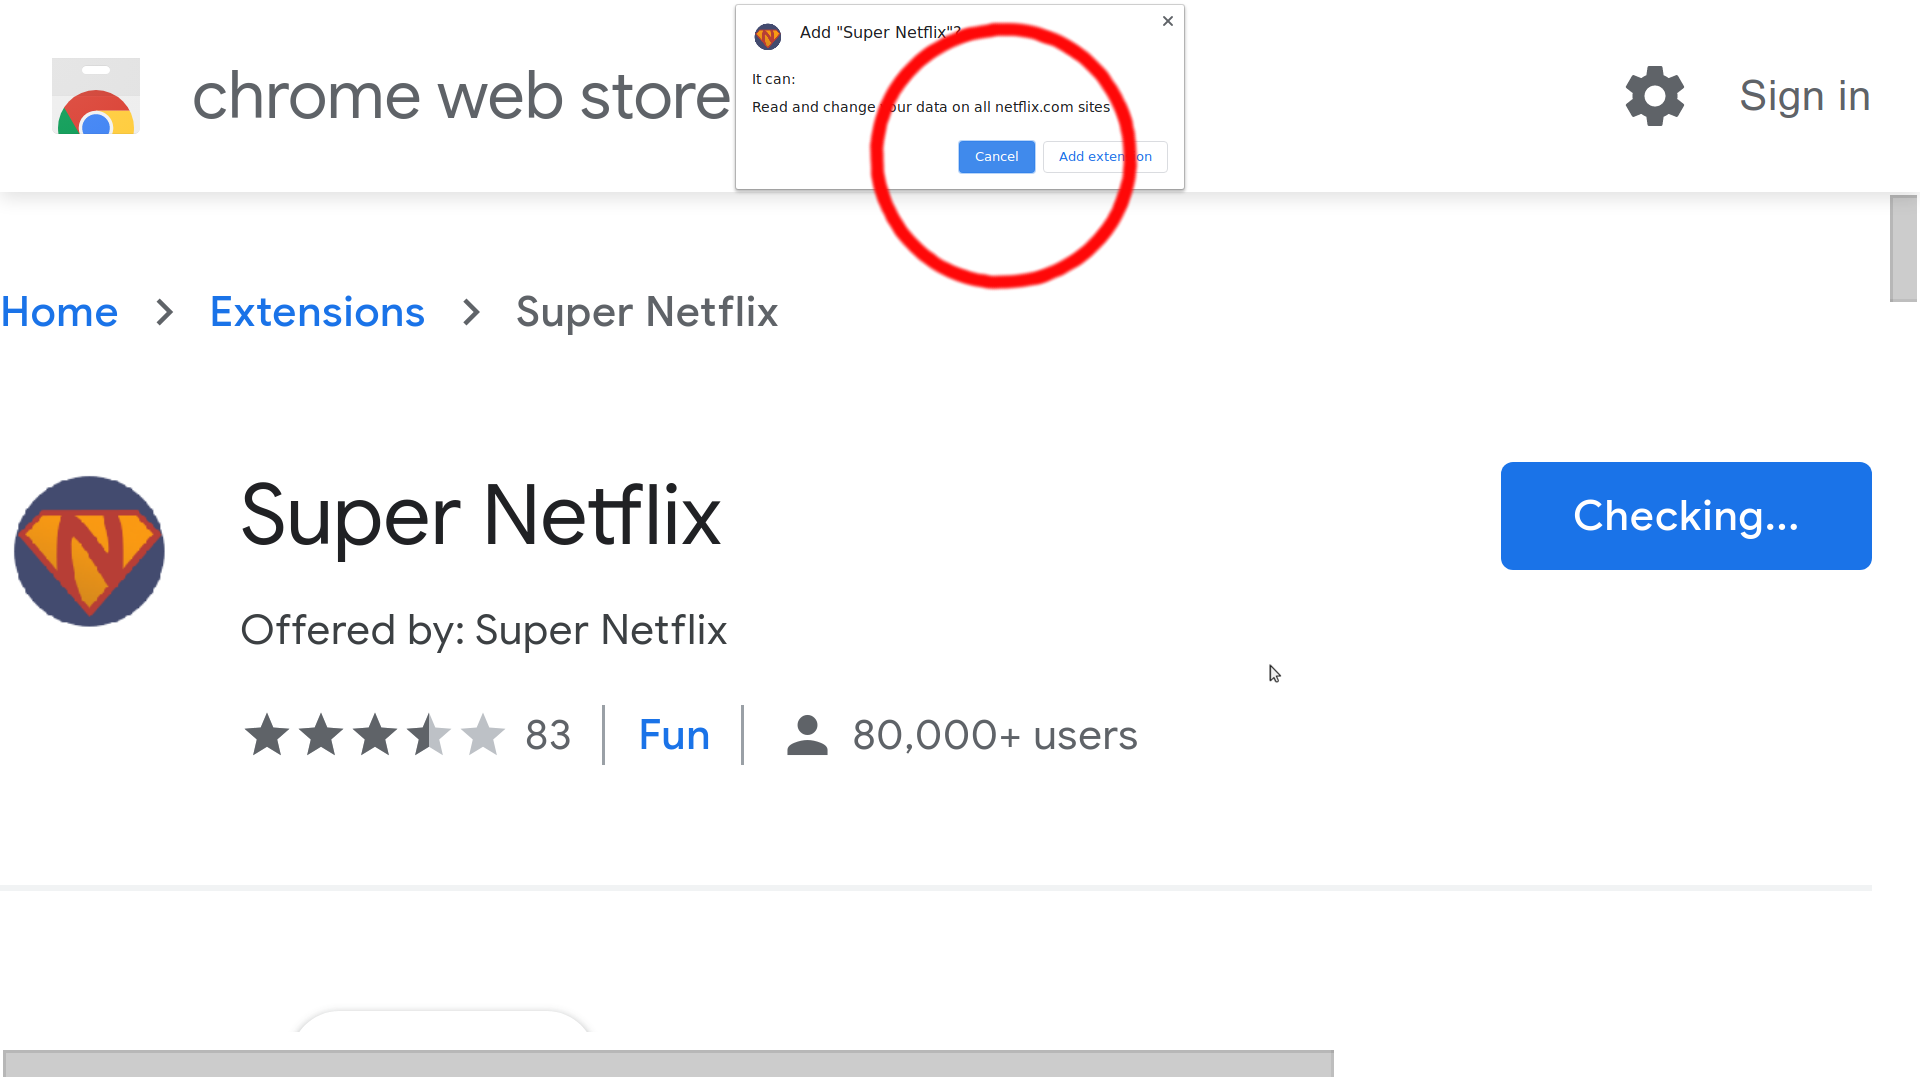Click Cancel in the permission dialog
The image size is (1920, 1080).
996,157
